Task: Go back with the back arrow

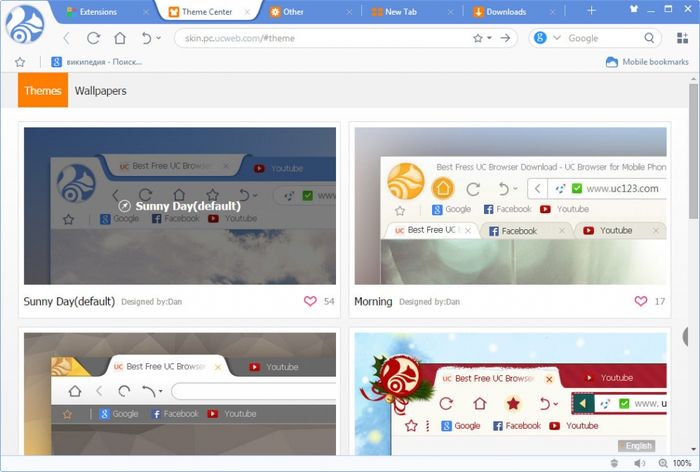Action: (x=67, y=38)
